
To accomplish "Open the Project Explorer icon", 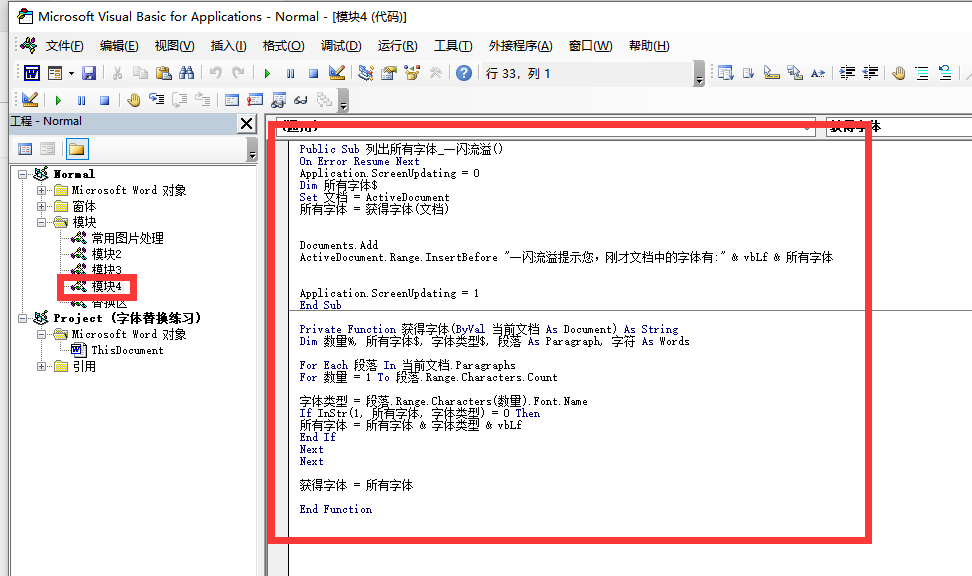I will point(366,73).
